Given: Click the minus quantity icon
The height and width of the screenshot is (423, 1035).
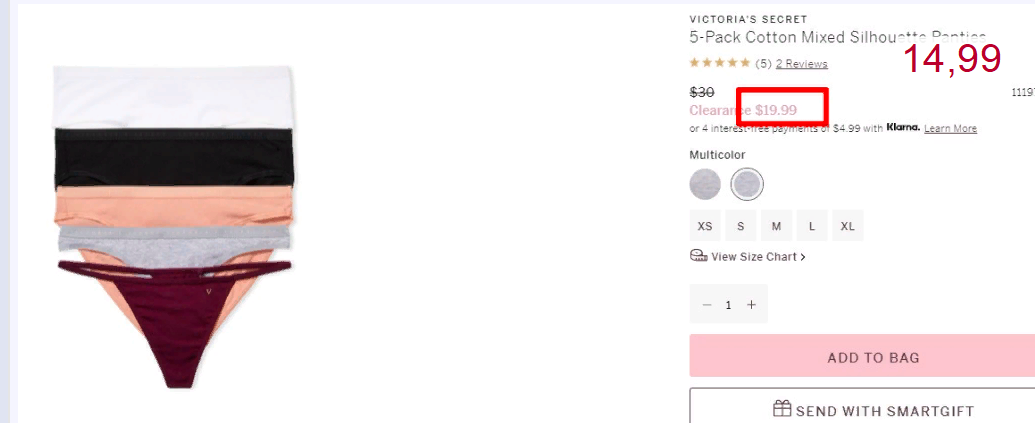Looking at the screenshot, I should [707, 305].
